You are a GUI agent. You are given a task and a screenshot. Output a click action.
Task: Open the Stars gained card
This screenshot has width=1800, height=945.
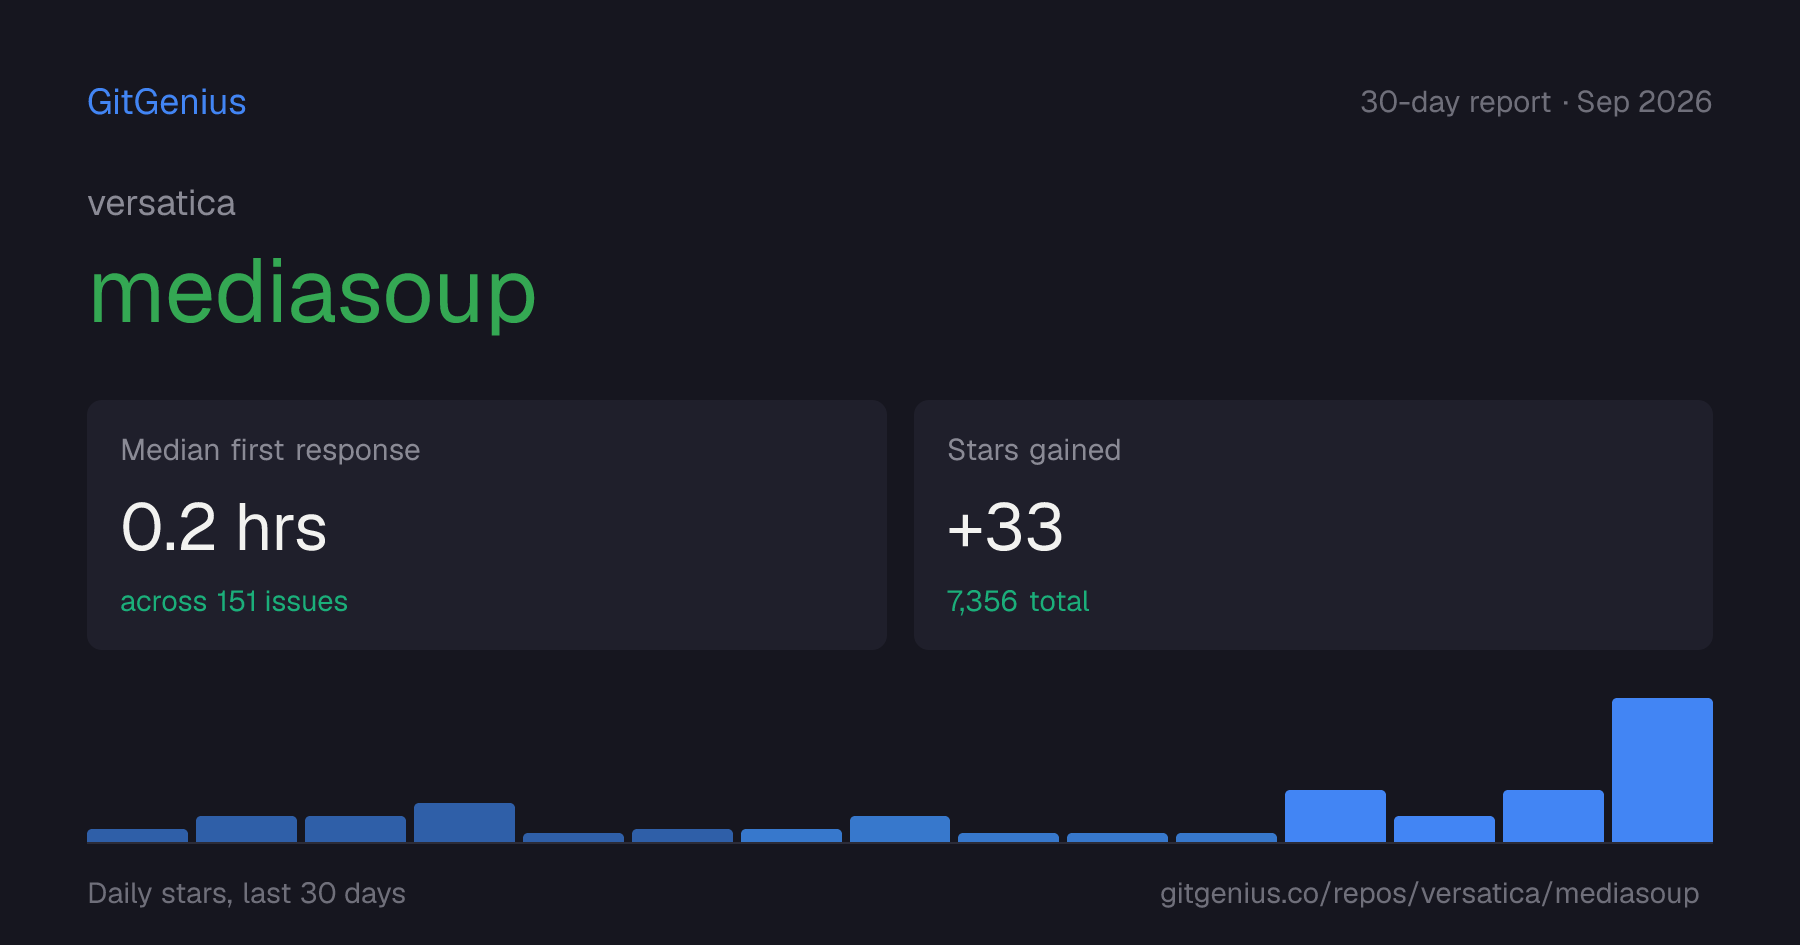pyautogui.click(x=1313, y=525)
